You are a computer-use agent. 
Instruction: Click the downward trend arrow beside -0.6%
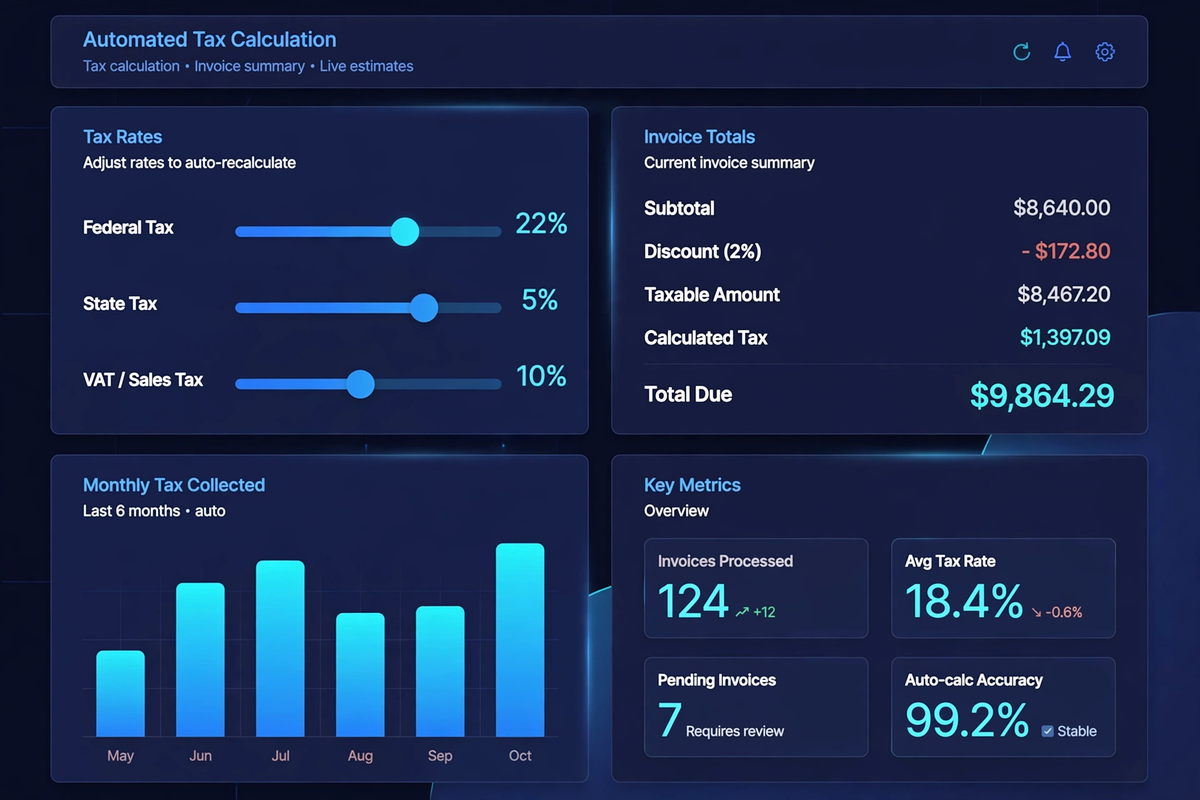[x=1035, y=611]
